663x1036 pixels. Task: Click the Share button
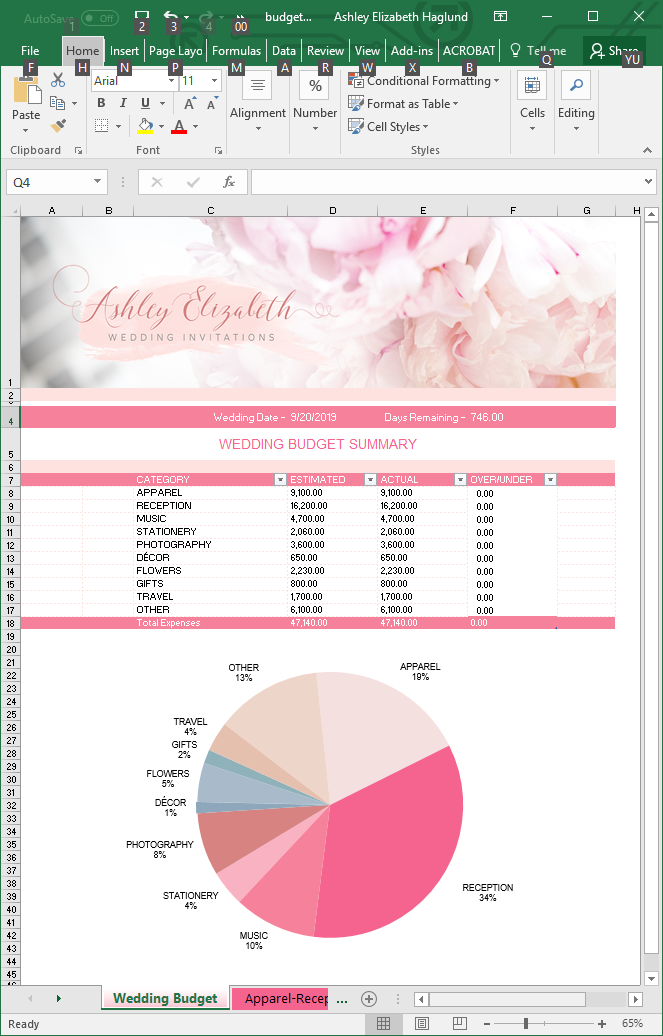614,51
